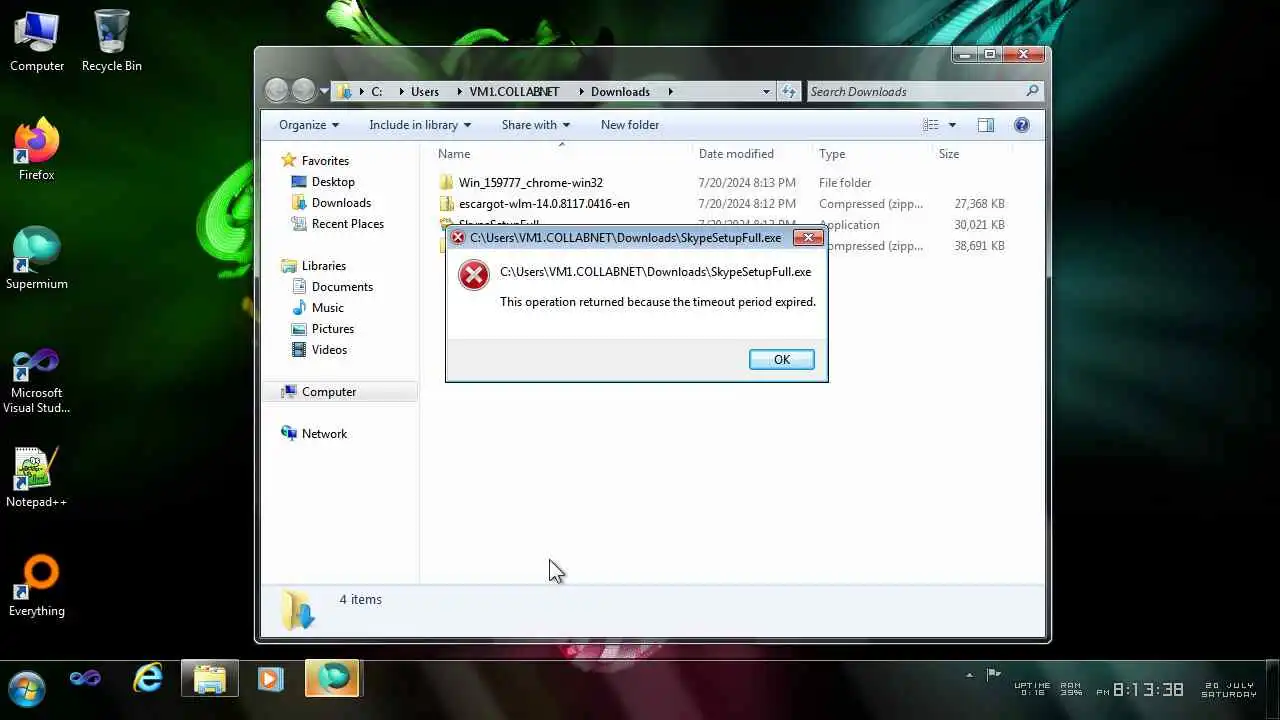Open Microsoft Visual Studio desktop shortcut
Screen dimensions: 1280x720
point(37,381)
